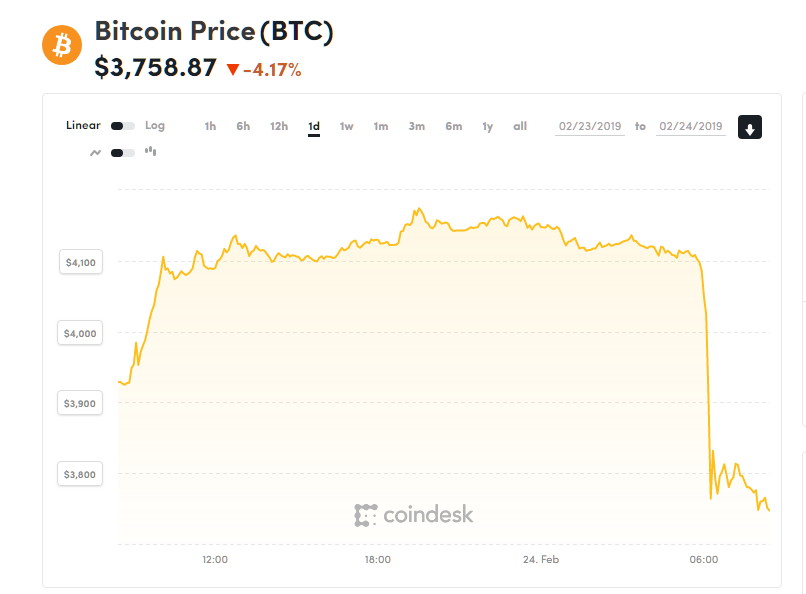This screenshot has height=594, width=806.
Task: Click the orange Bitcoin logo icon
Action: [61, 46]
